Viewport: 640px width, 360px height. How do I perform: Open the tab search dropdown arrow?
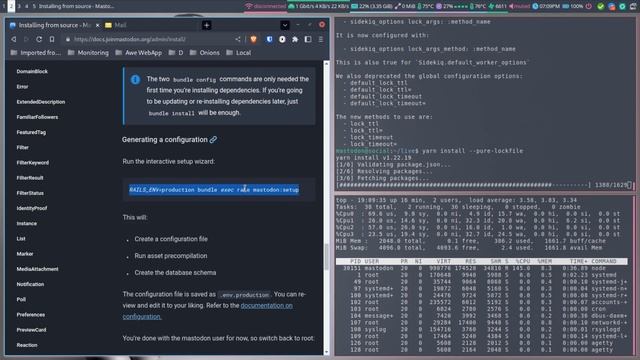pyautogui.click(x=285, y=25)
